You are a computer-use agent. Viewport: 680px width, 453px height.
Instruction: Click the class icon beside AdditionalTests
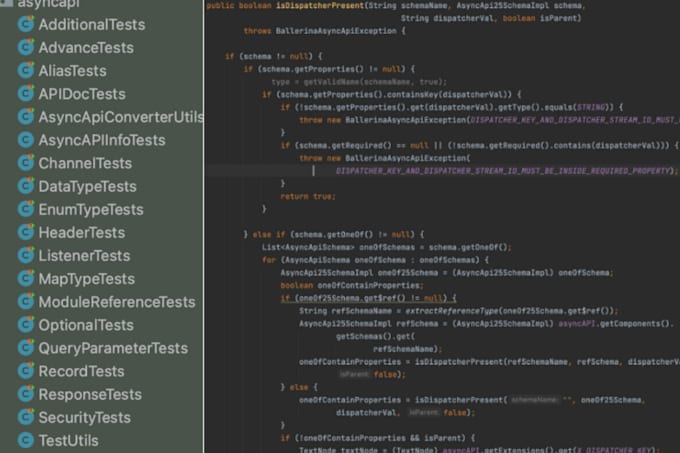click(x=26, y=24)
